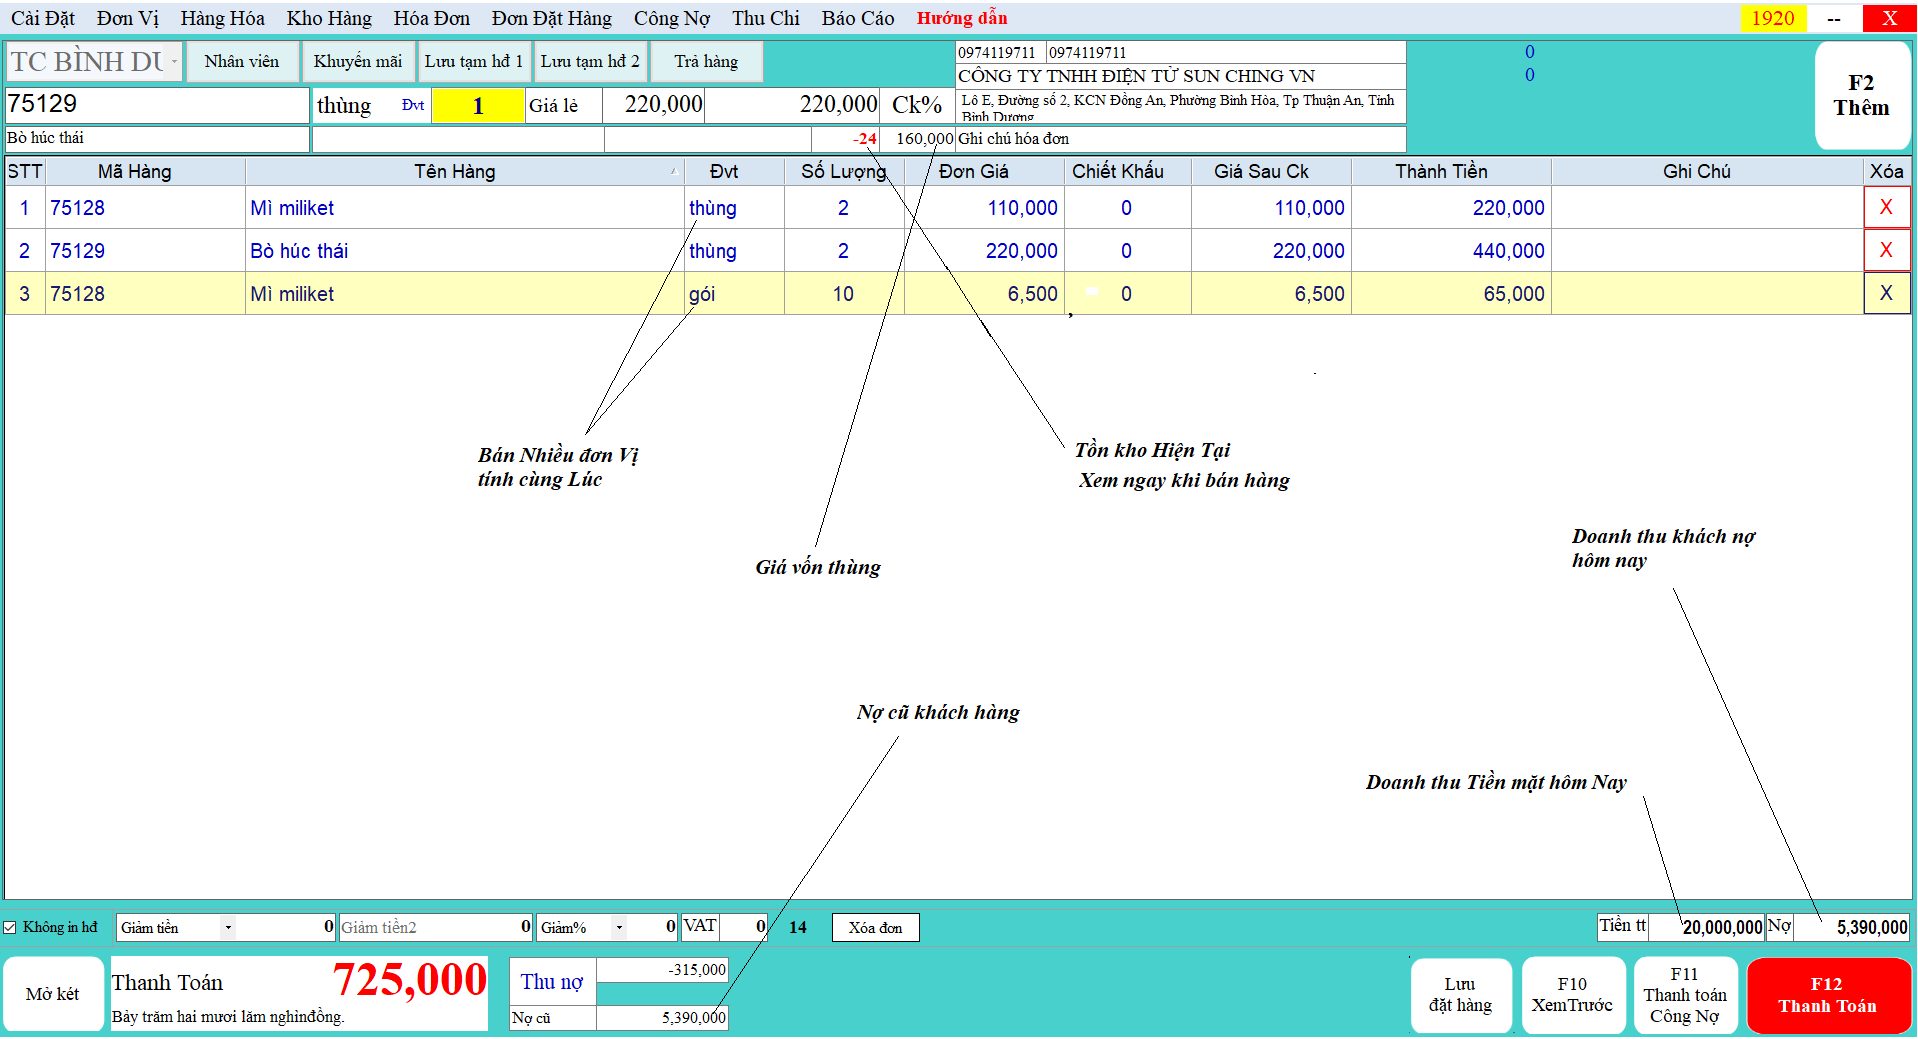Viewport: 1918px width, 1039px height.
Task: Click Lưu tạm hđ 2 button
Action: click(x=590, y=61)
